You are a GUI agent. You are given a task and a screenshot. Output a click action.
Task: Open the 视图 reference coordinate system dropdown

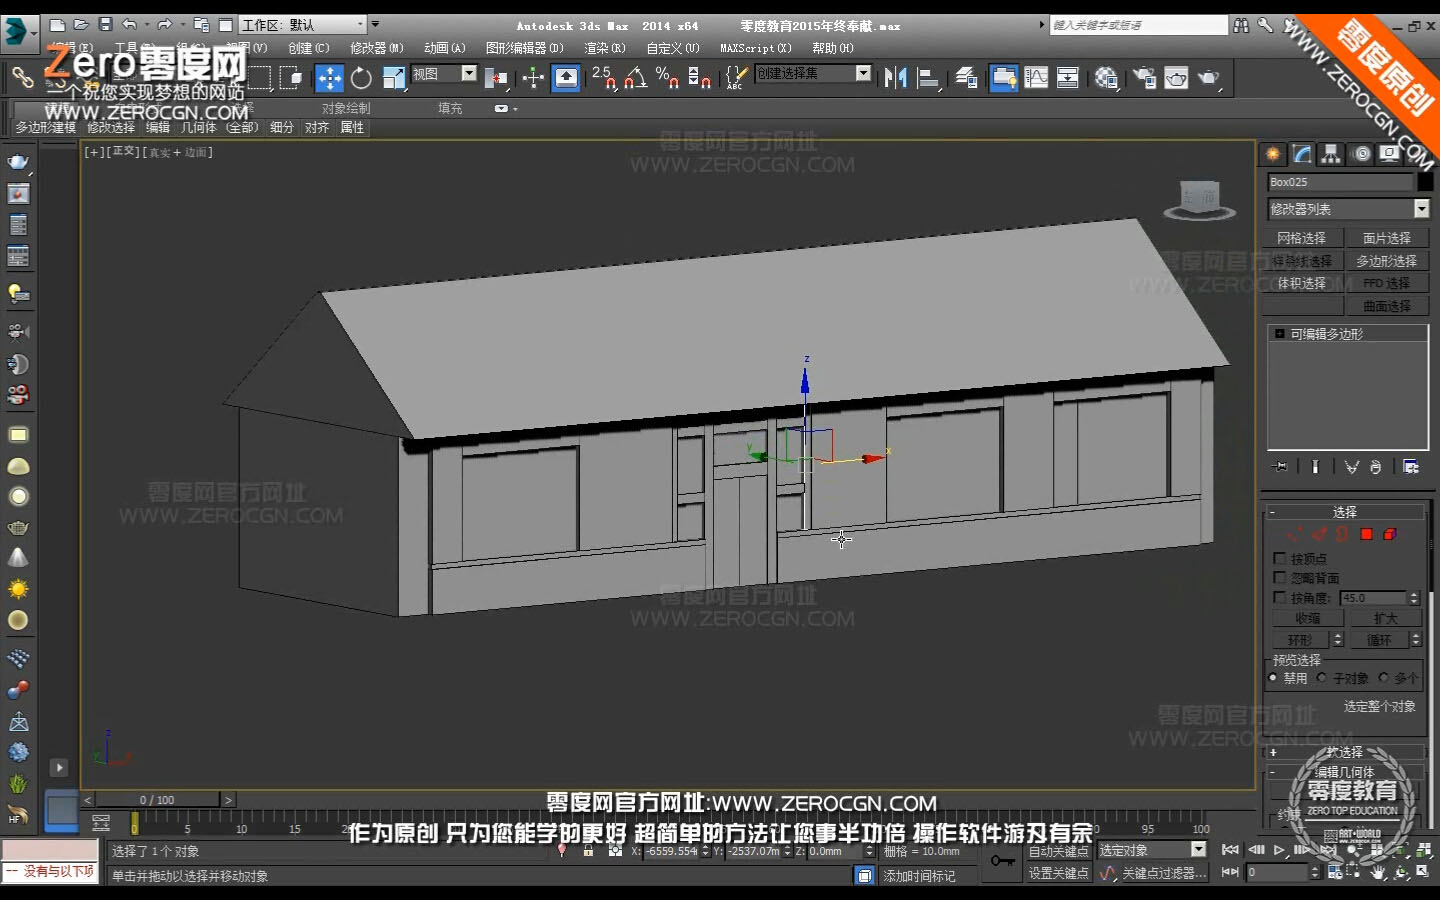[444, 74]
